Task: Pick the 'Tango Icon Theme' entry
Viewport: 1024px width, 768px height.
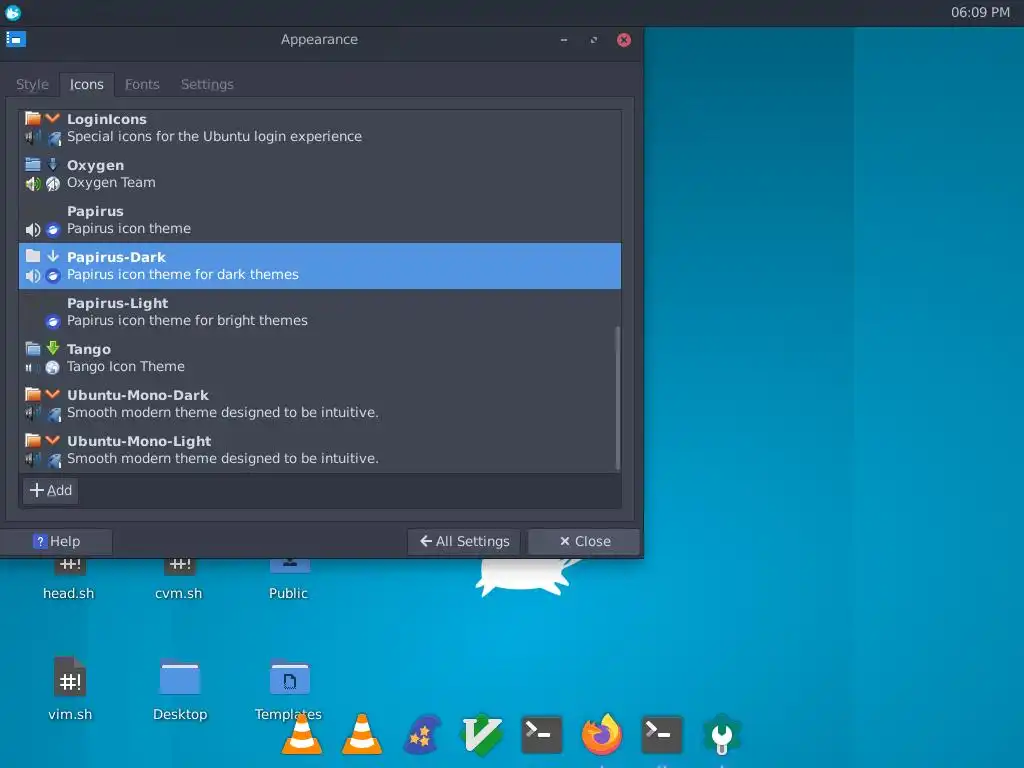Action: 320,358
